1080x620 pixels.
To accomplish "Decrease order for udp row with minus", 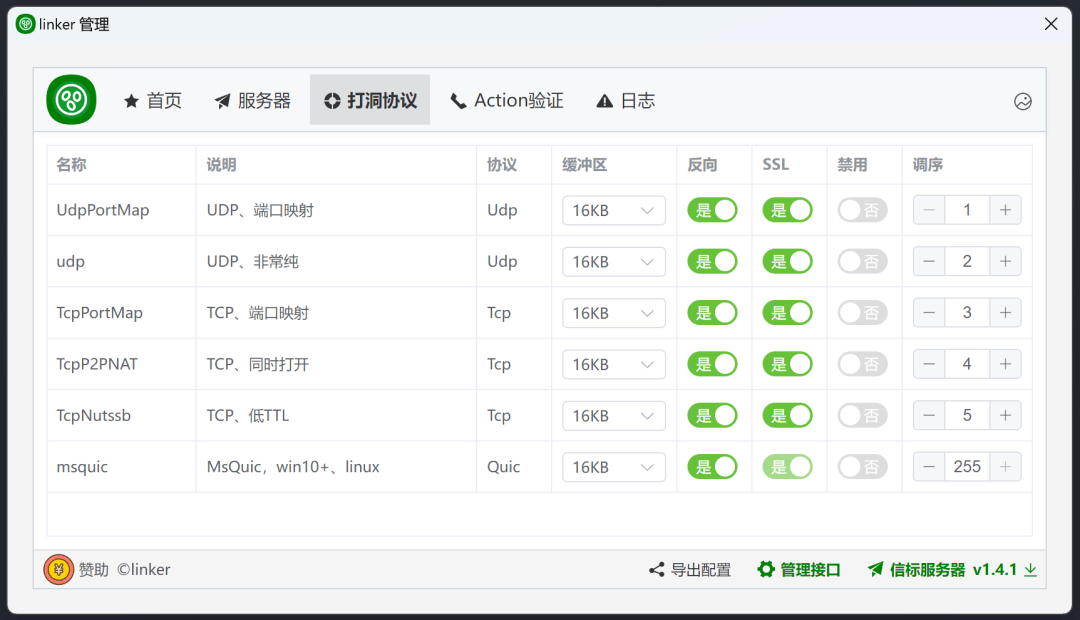I will [x=929, y=261].
